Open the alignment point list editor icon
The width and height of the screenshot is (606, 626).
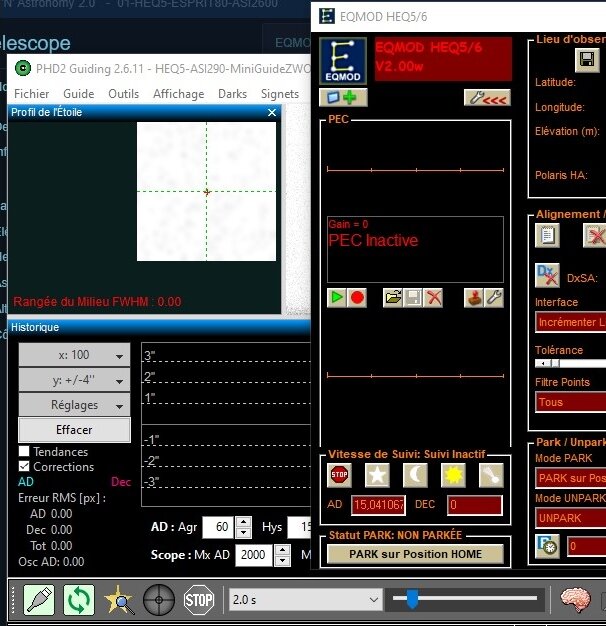coord(547,235)
